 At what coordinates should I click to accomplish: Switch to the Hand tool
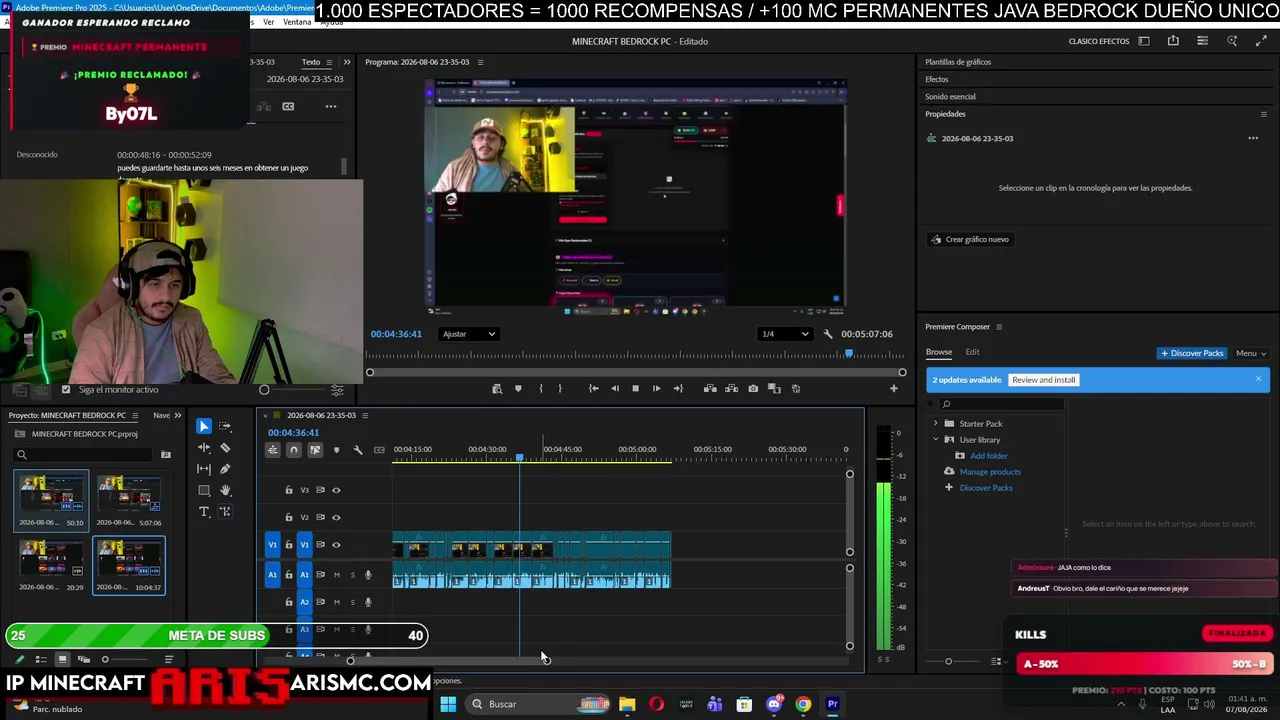tap(225, 490)
